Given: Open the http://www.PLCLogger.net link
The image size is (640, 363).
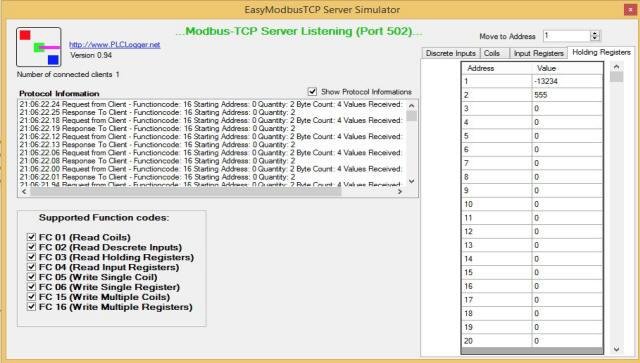Looking at the screenshot, I should coord(114,45).
